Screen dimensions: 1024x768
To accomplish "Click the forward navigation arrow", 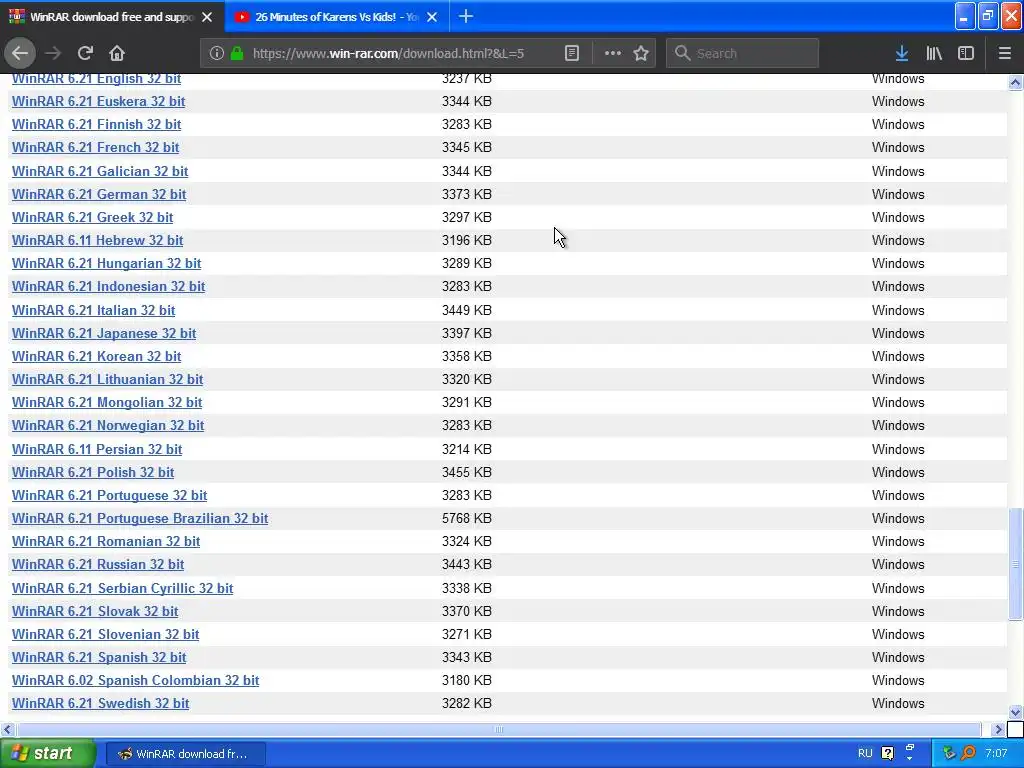I will pos(53,53).
